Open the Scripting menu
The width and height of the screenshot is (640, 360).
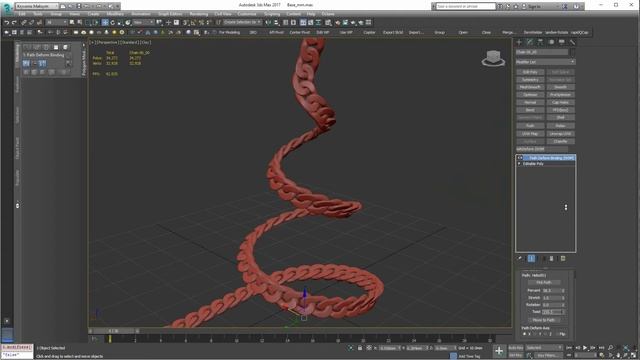272,14
